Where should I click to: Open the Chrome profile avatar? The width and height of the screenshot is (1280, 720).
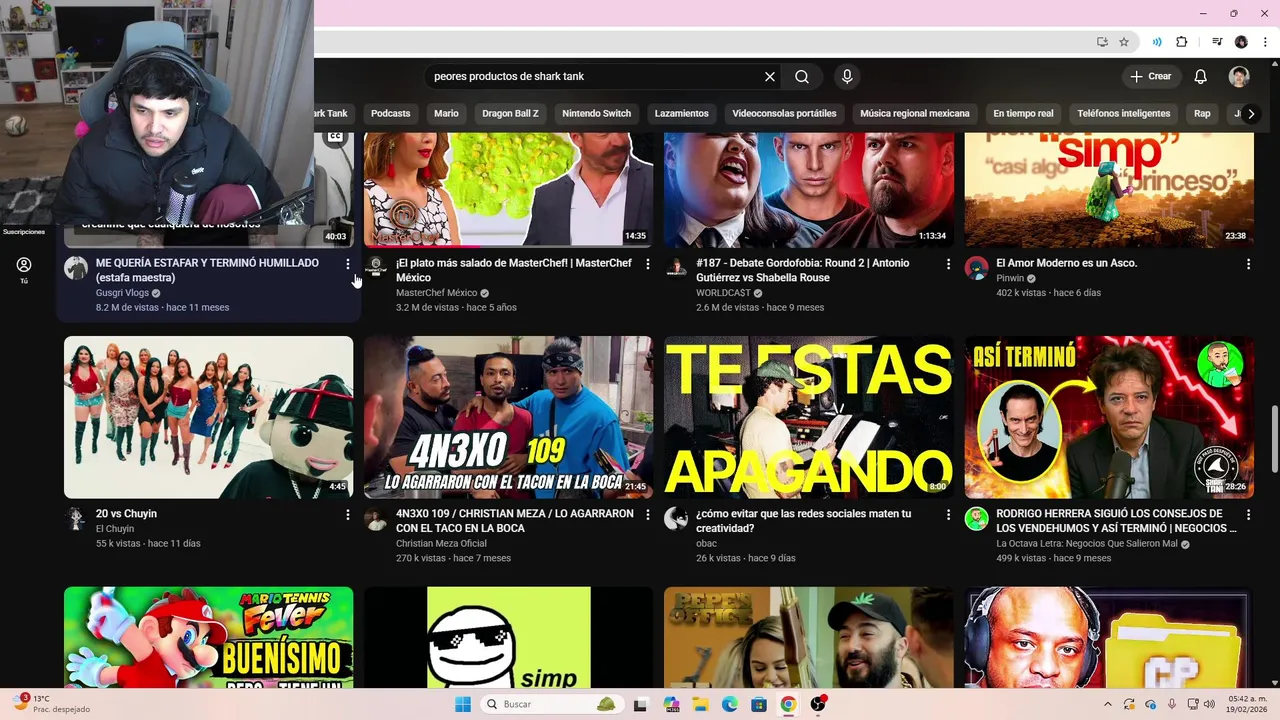[1241, 42]
